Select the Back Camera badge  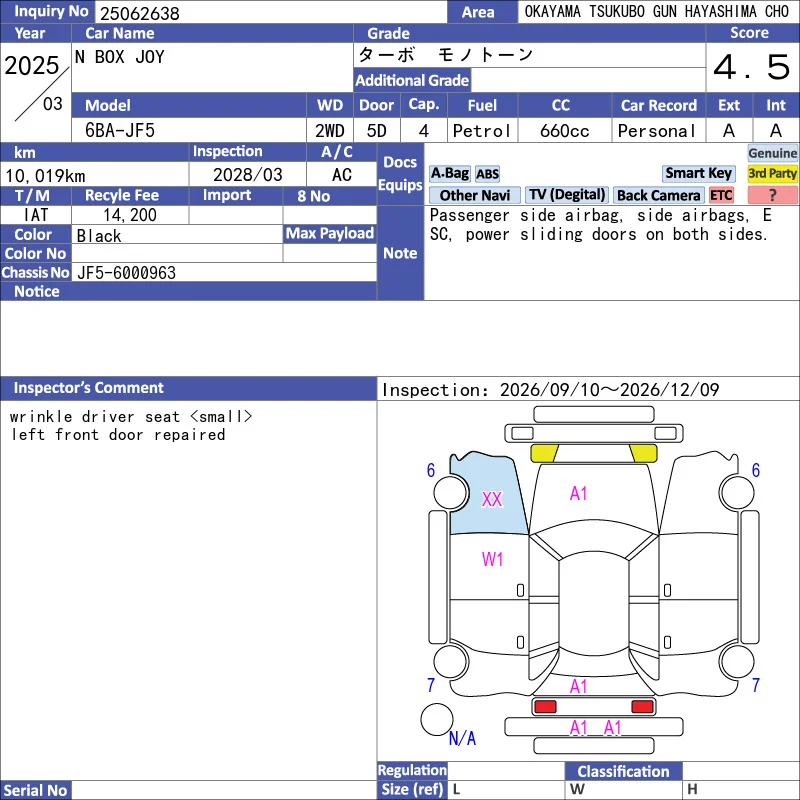tap(659, 195)
